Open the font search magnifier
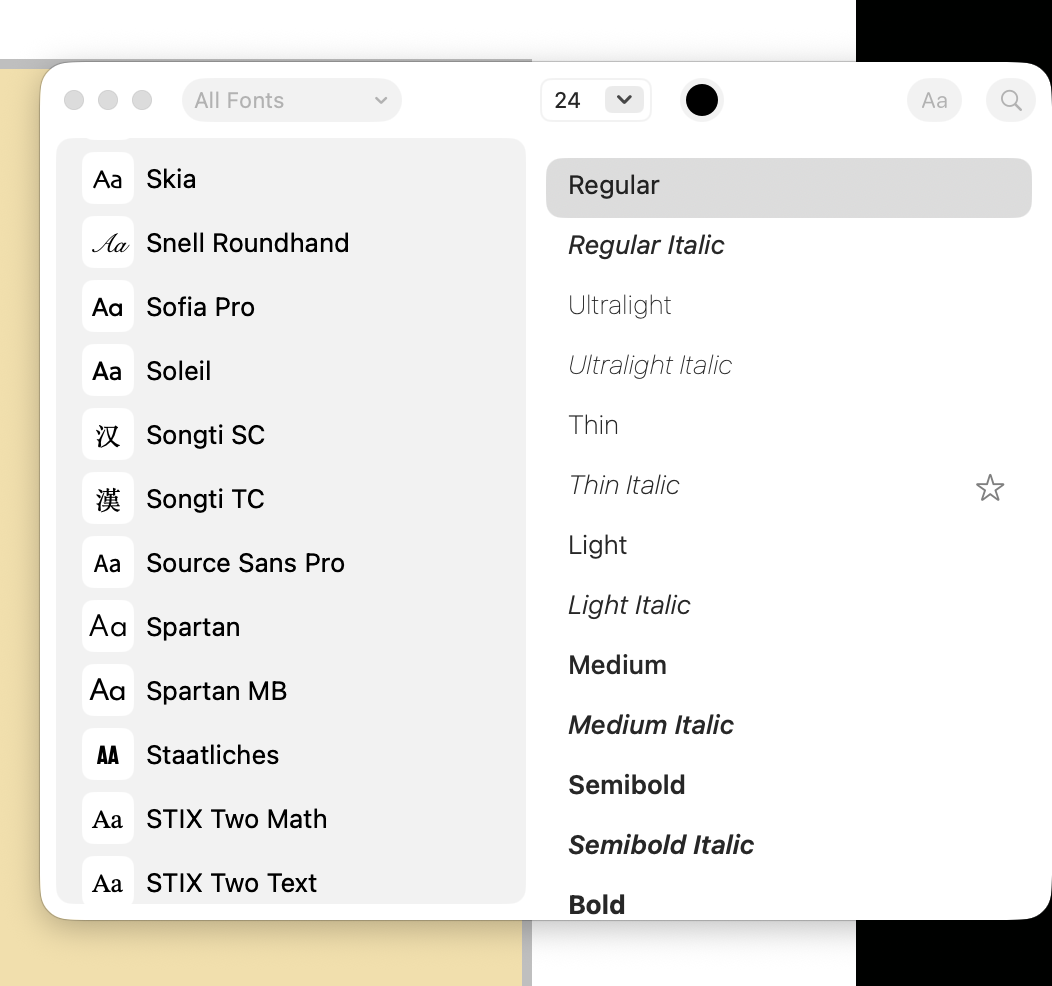Image resolution: width=1052 pixels, height=986 pixels. point(1010,101)
